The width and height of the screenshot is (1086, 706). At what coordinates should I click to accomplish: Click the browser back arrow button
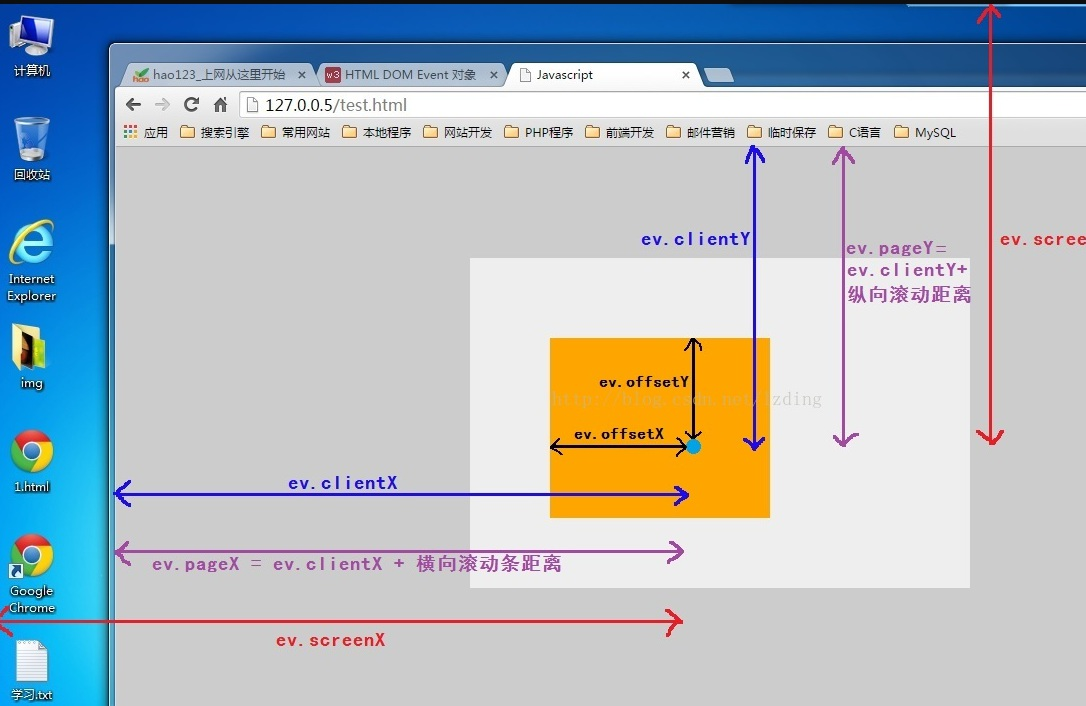click(x=133, y=105)
